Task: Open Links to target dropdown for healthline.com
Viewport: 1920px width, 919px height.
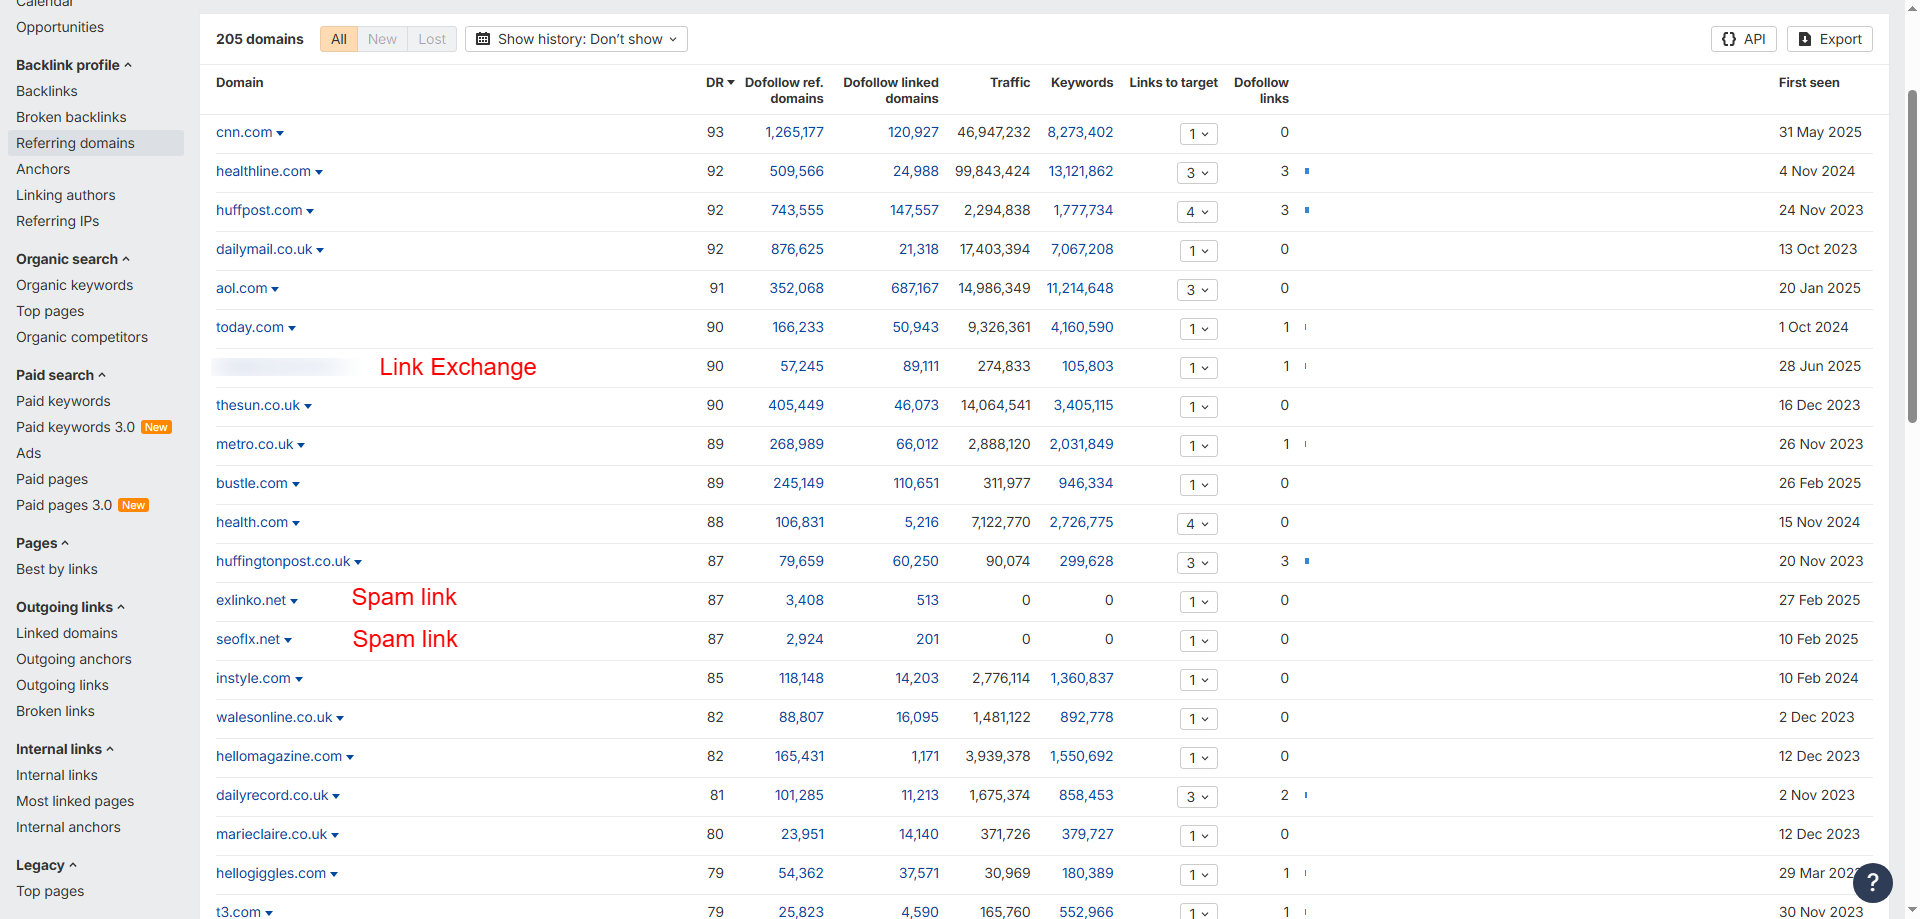Action: coord(1197,173)
